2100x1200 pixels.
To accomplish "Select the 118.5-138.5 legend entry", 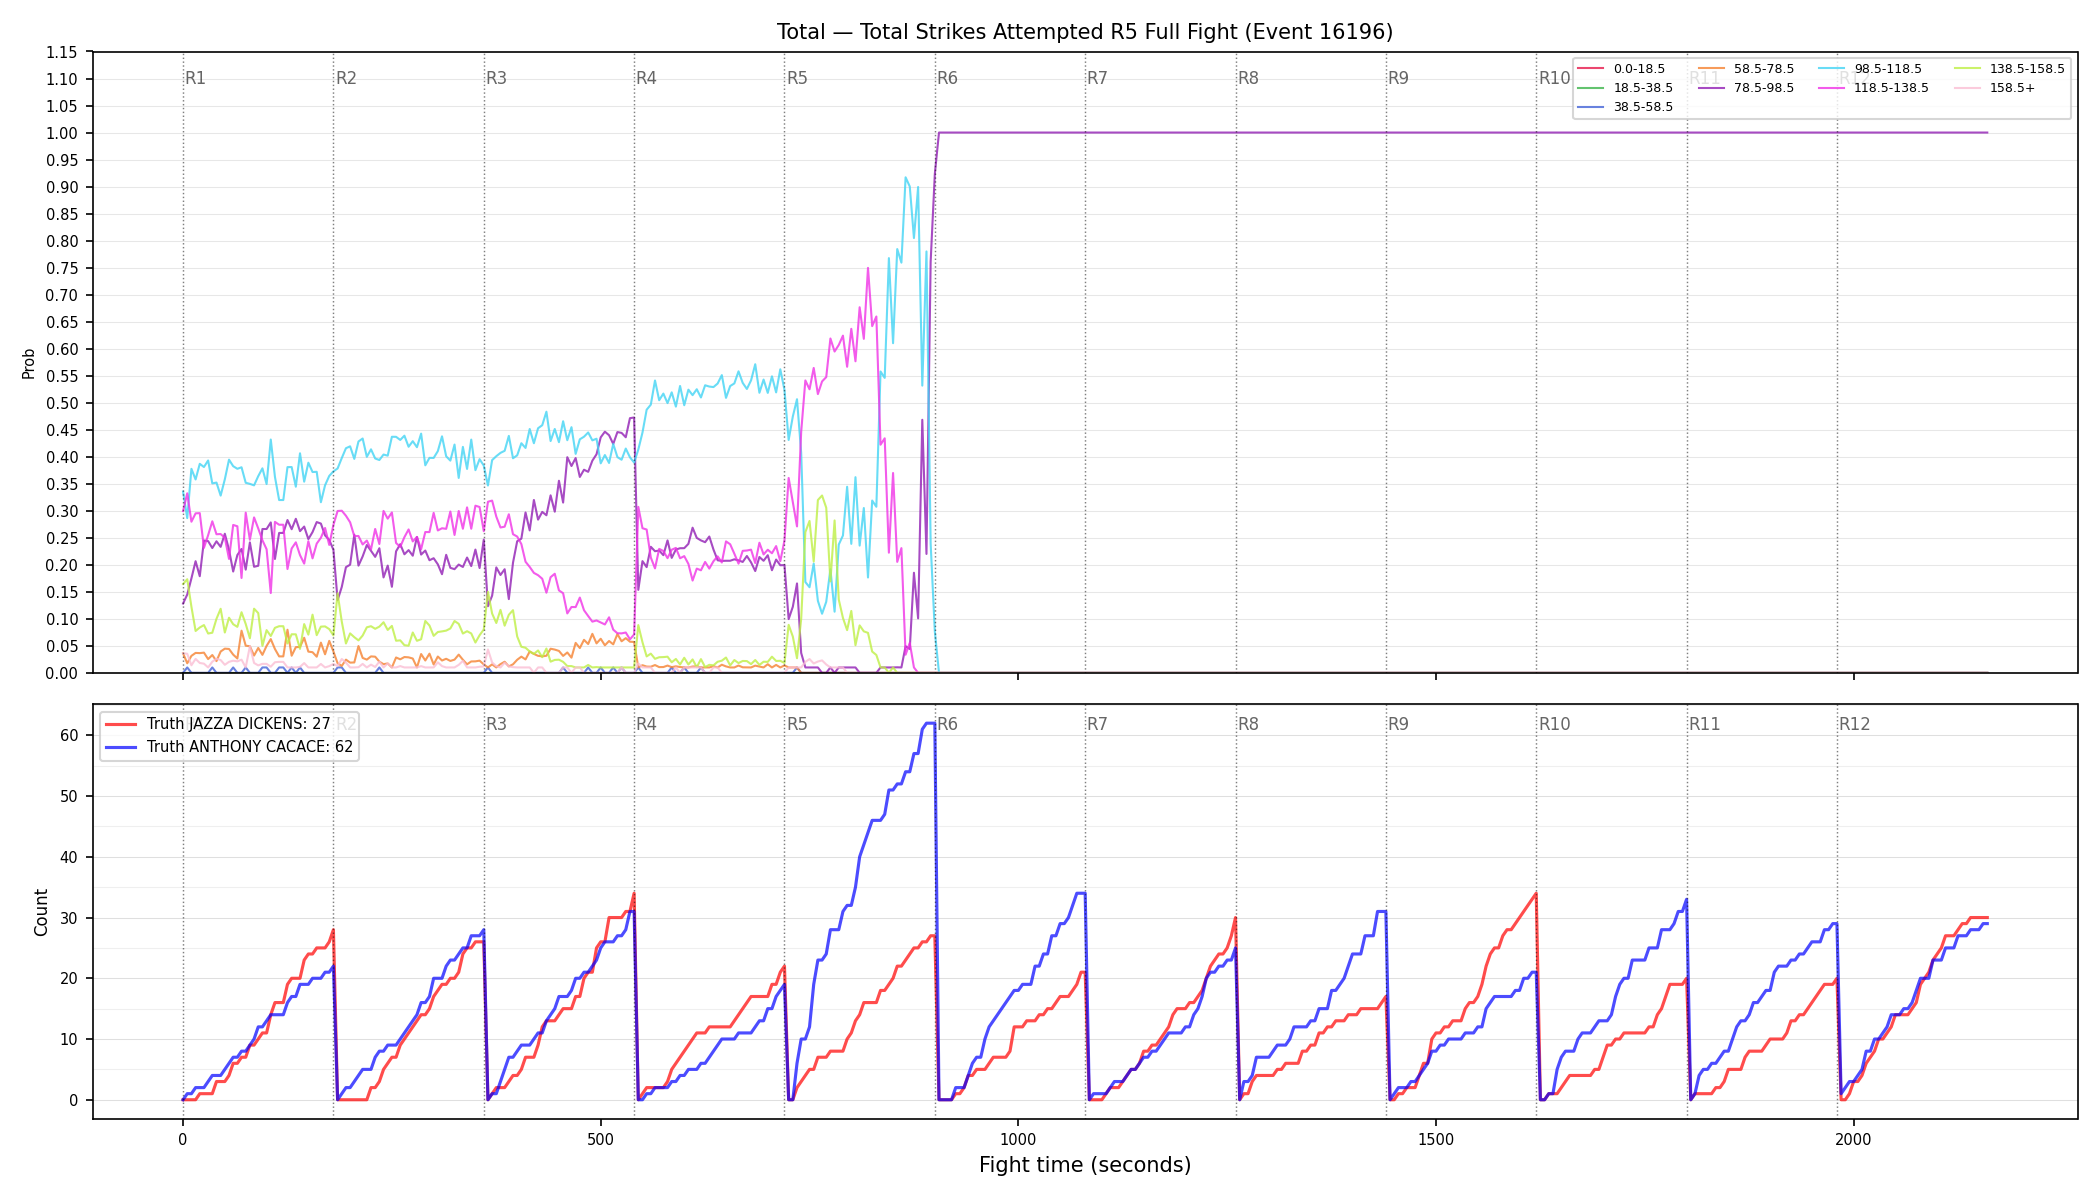I will (1874, 88).
